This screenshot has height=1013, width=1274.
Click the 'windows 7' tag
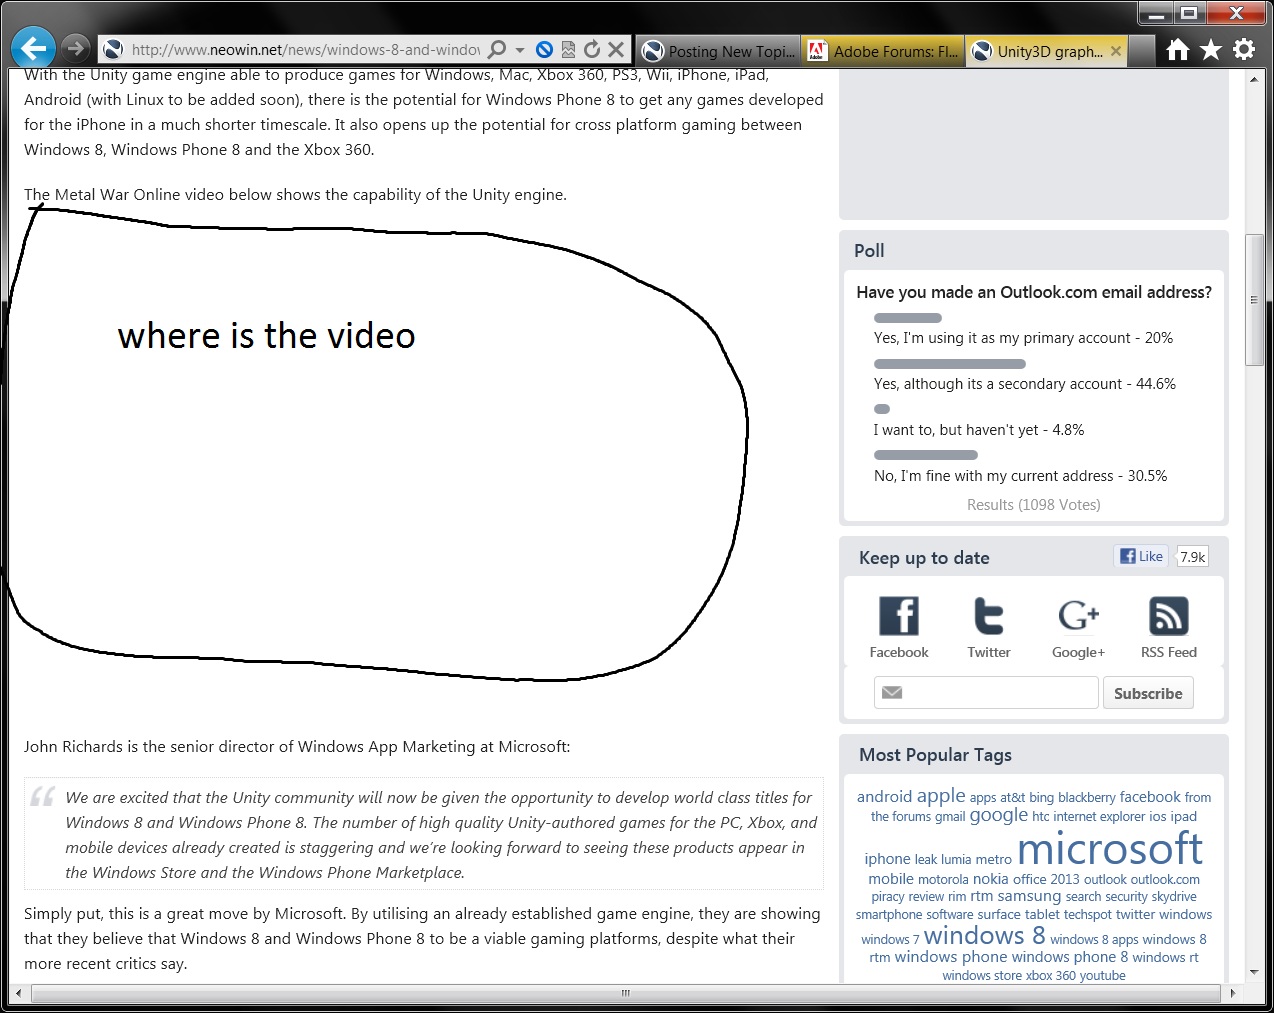tap(889, 939)
